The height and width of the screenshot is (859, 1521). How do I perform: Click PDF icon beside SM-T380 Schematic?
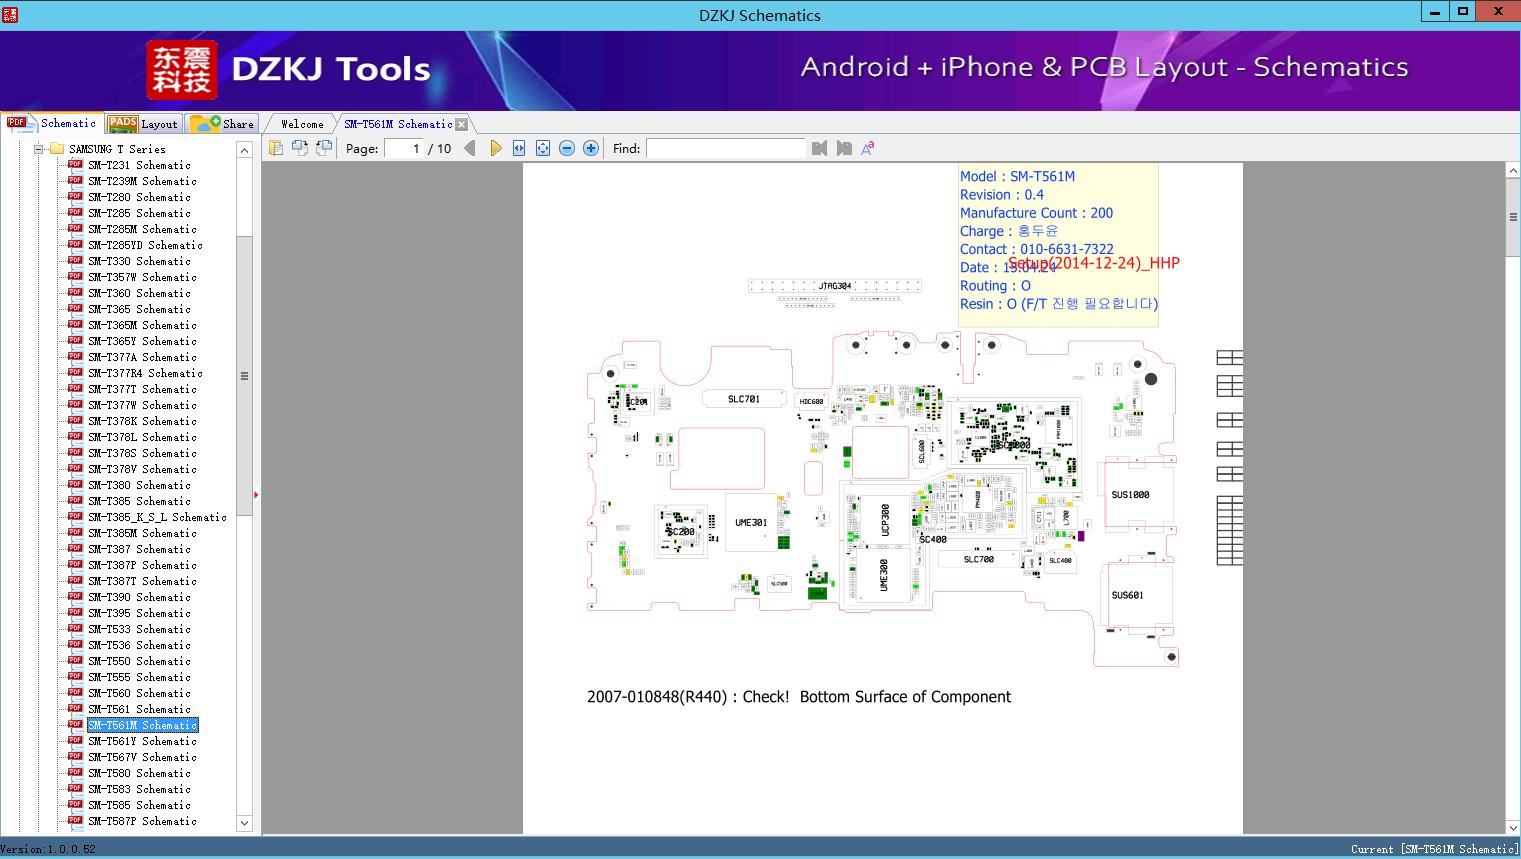click(x=75, y=485)
